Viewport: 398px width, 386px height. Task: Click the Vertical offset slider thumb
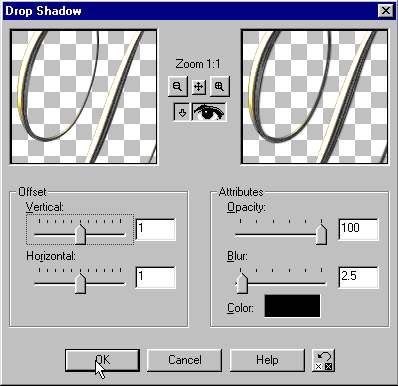(x=80, y=234)
